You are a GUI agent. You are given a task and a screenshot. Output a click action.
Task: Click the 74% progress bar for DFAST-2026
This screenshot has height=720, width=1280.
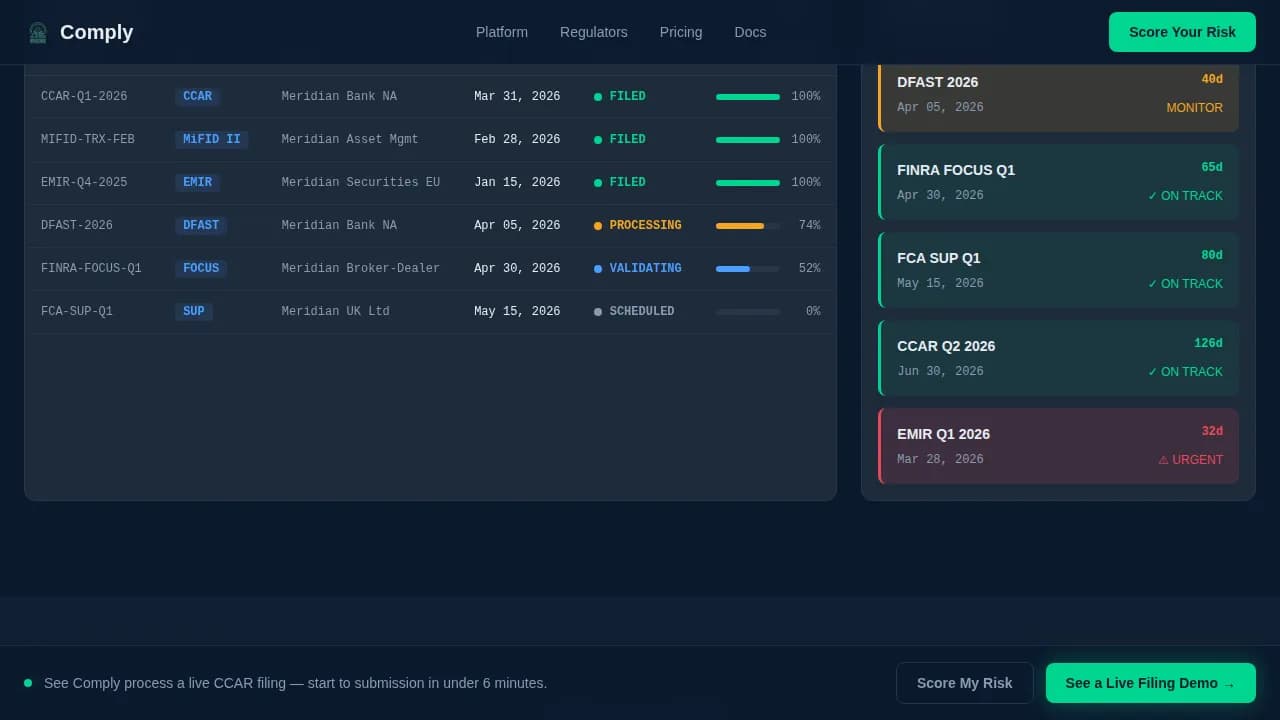(748, 226)
